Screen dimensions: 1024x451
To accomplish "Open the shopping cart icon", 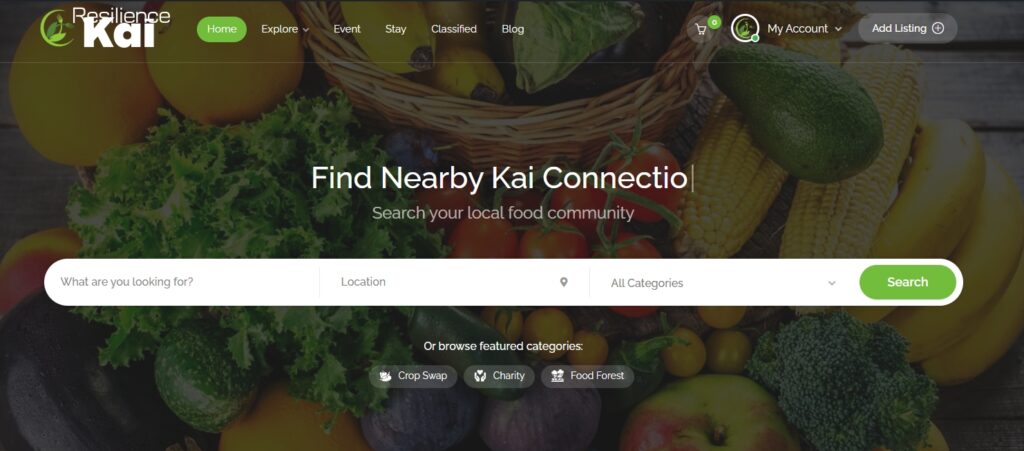I will tap(701, 29).
